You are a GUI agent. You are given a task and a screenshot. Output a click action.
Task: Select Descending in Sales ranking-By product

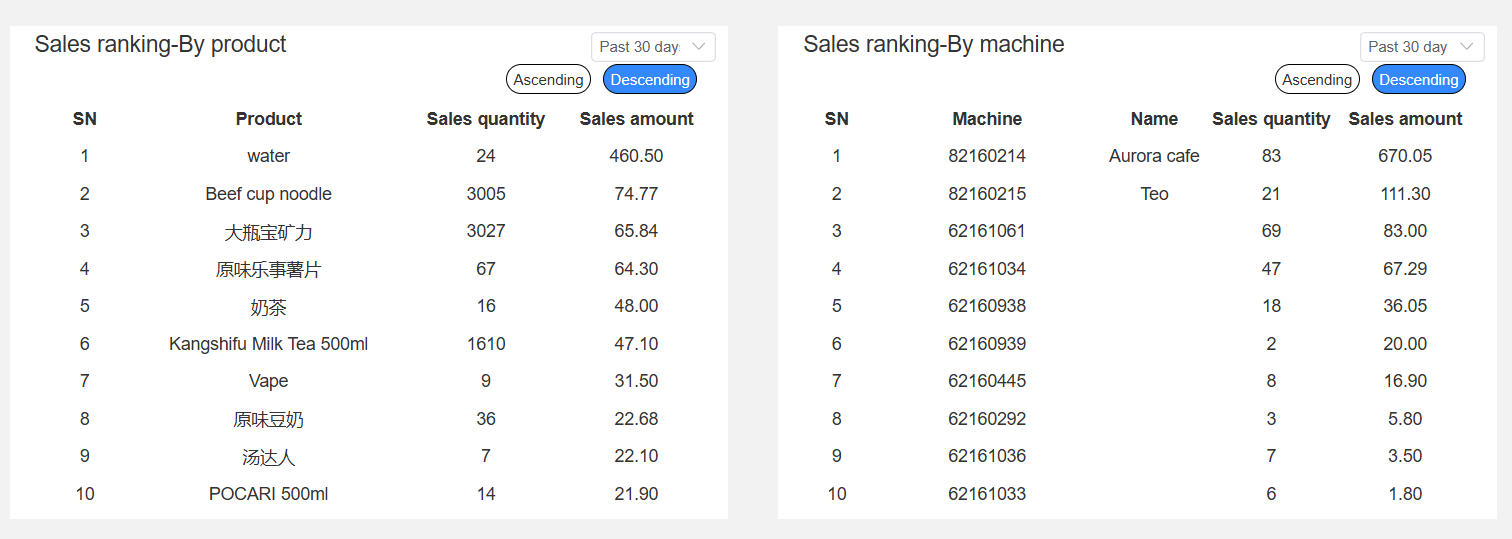tap(650, 80)
